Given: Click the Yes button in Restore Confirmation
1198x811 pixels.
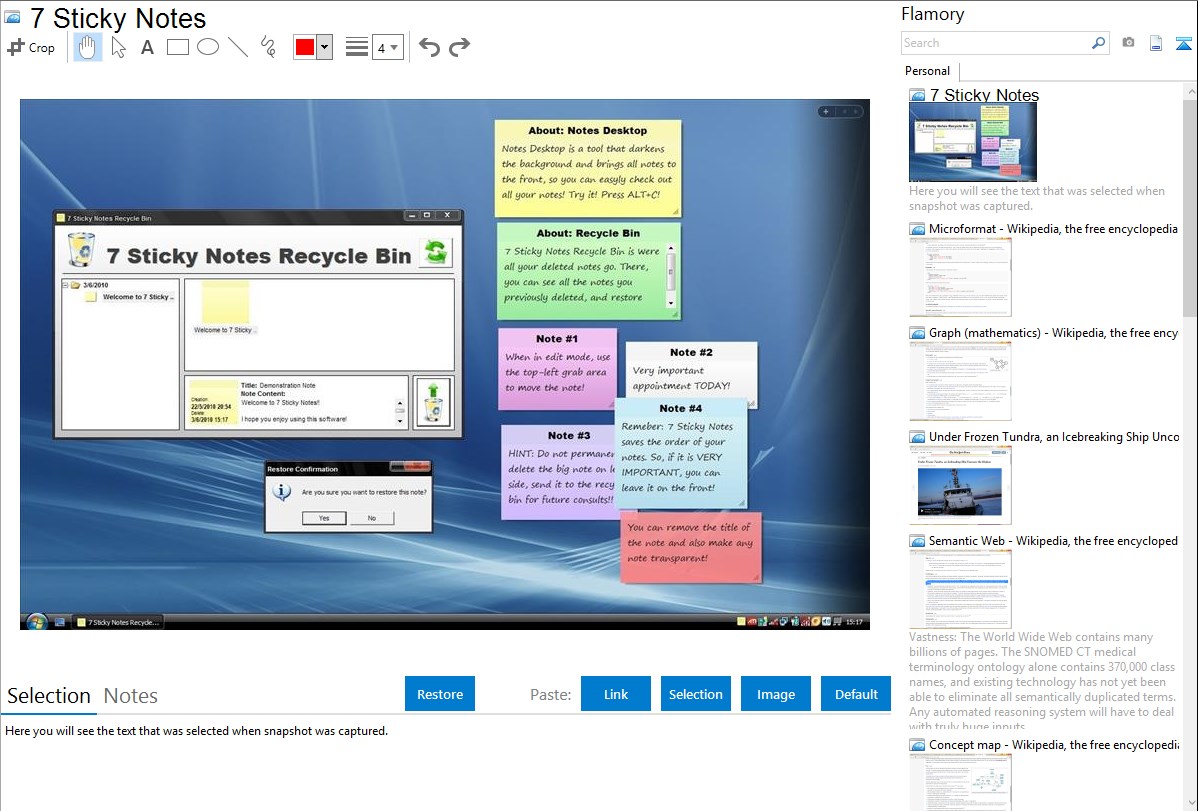Looking at the screenshot, I should click(x=324, y=518).
